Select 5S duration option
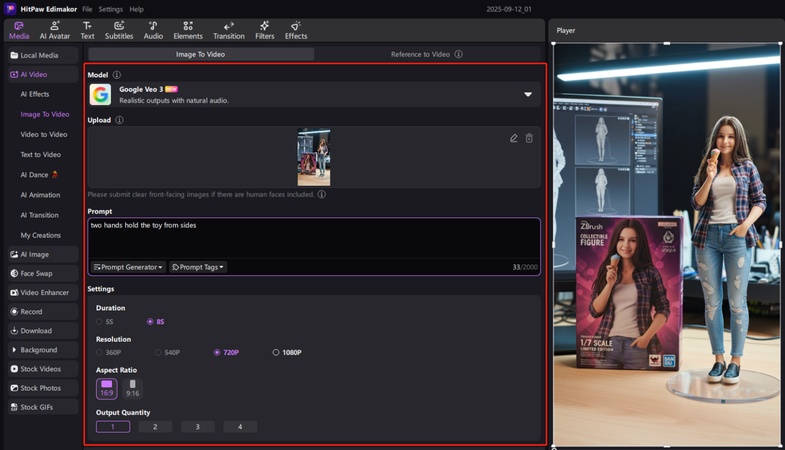 coord(105,322)
